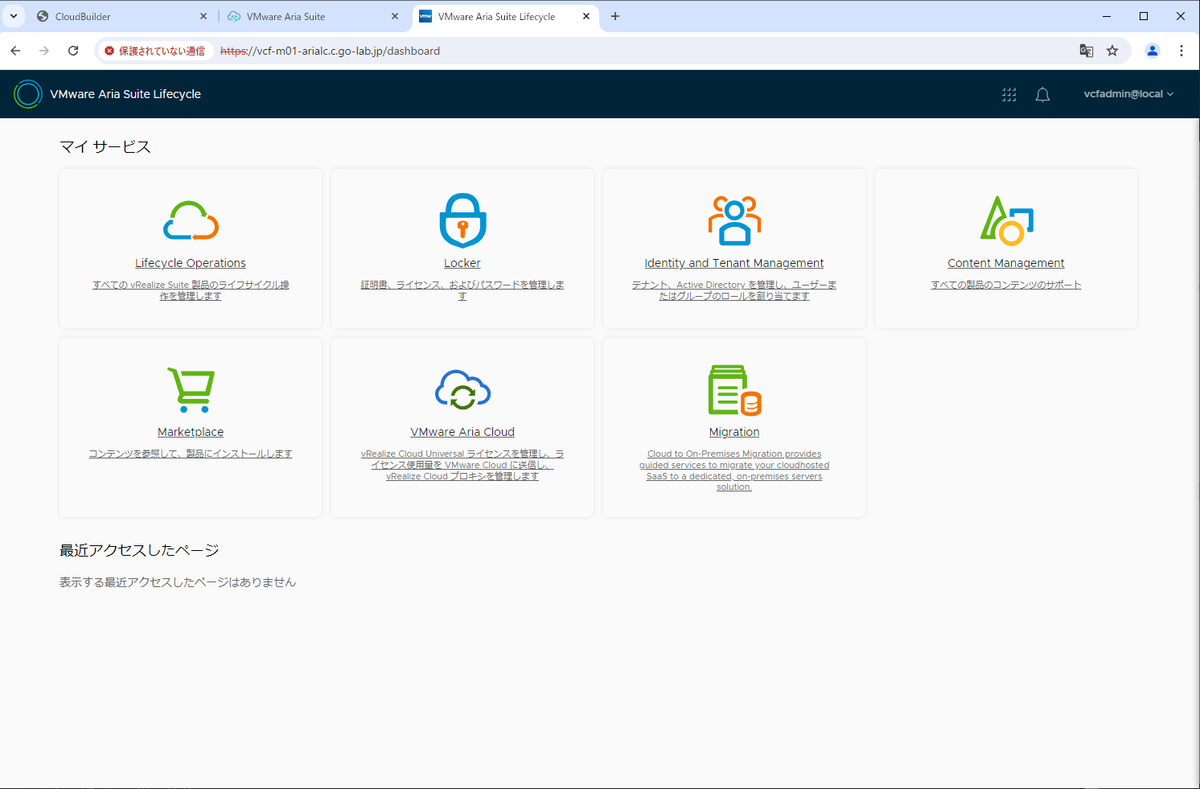Click the 最近アクセスしたページ heading
The image size is (1200, 789).
point(139,550)
